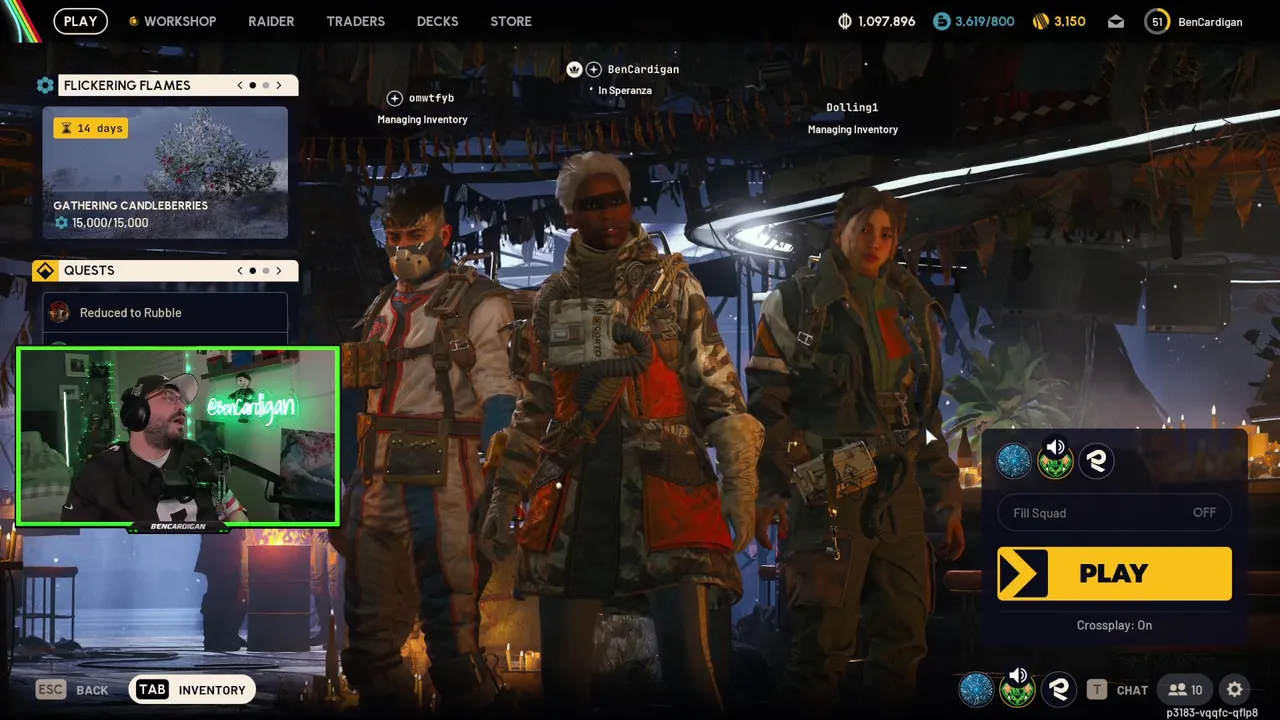
Task: Click the omwtfyb squad member name
Action: coord(431,98)
